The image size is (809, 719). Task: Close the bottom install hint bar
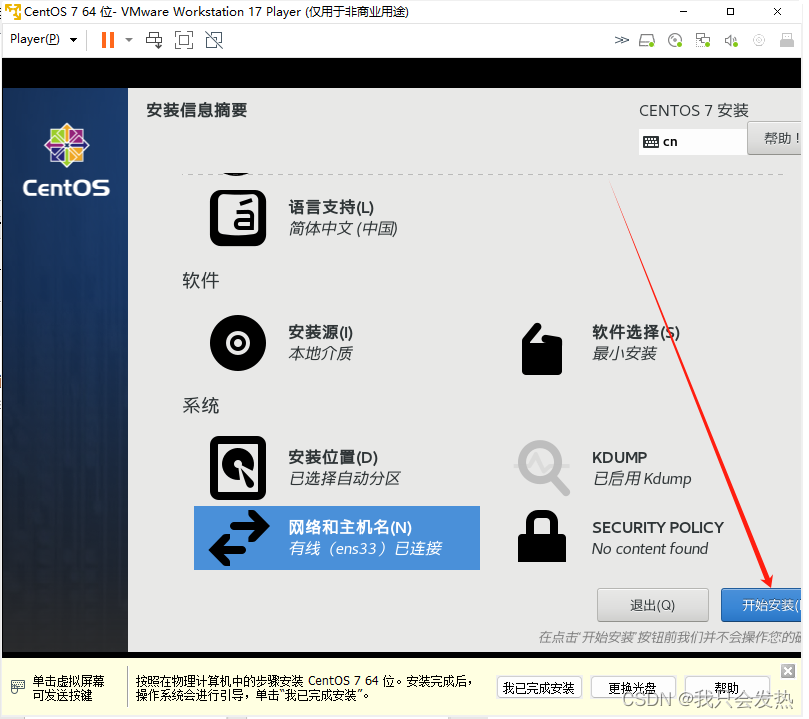coord(788,671)
